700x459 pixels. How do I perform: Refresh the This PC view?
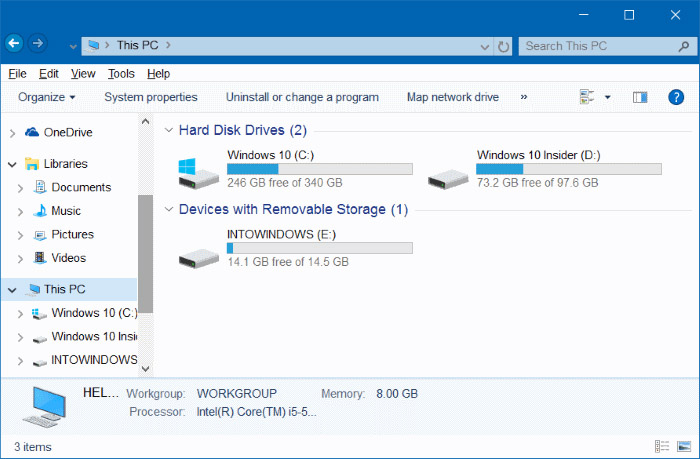point(503,46)
